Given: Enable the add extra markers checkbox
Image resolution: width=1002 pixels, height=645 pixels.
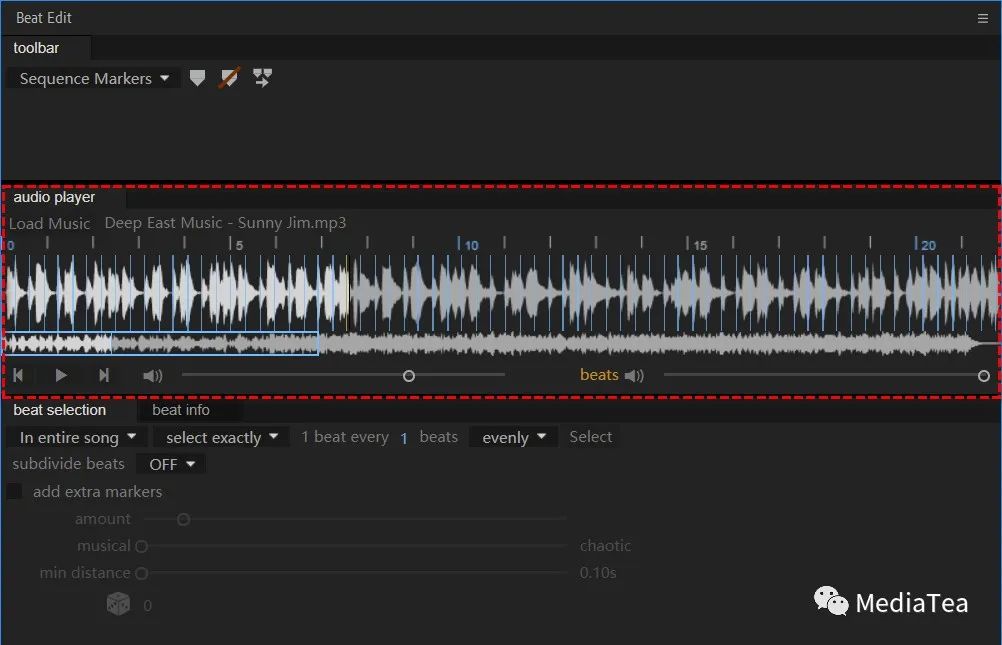Looking at the screenshot, I should pyautogui.click(x=14, y=492).
